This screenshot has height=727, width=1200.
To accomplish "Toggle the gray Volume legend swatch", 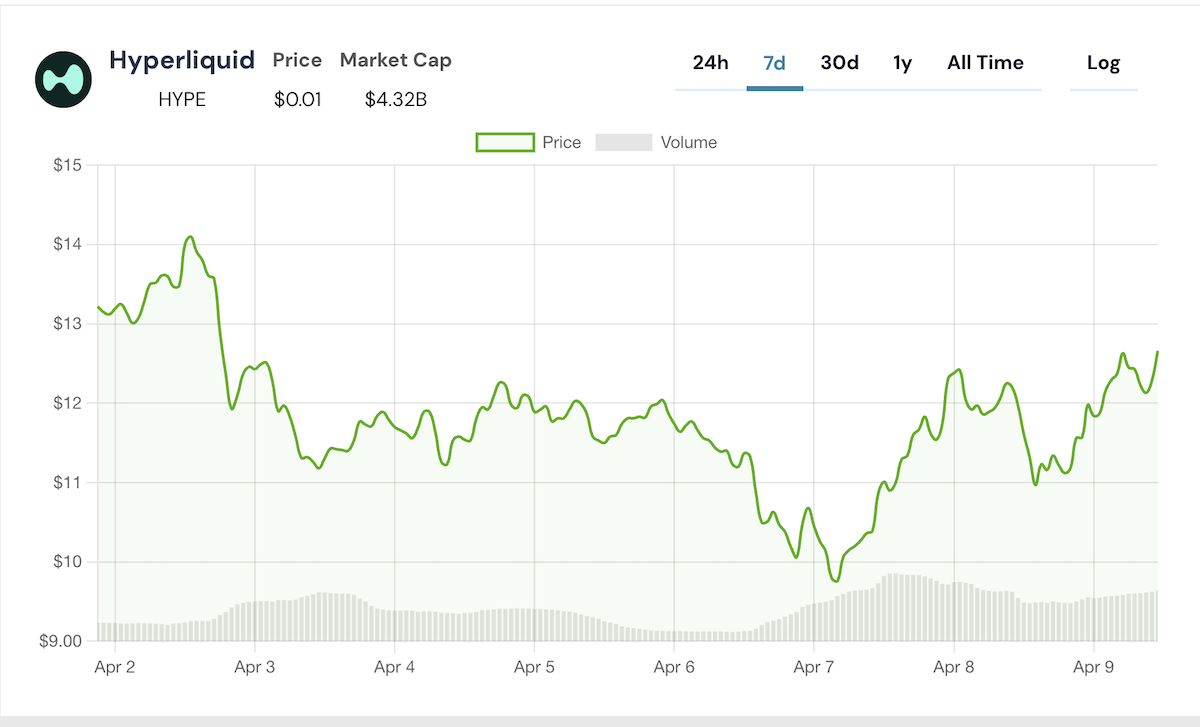I will (624, 143).
